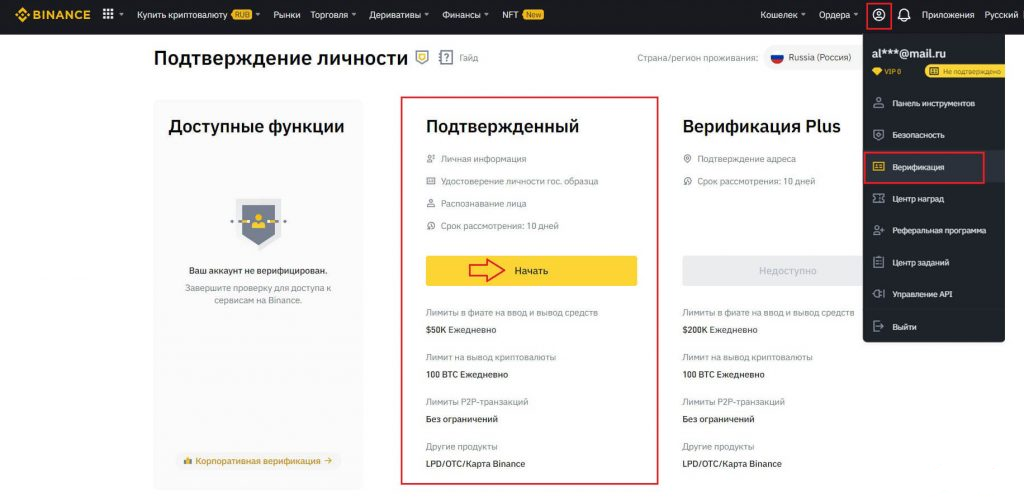Open the Рынки menu item
This screenshot has height=497, width=1024.
pos(286,14)
